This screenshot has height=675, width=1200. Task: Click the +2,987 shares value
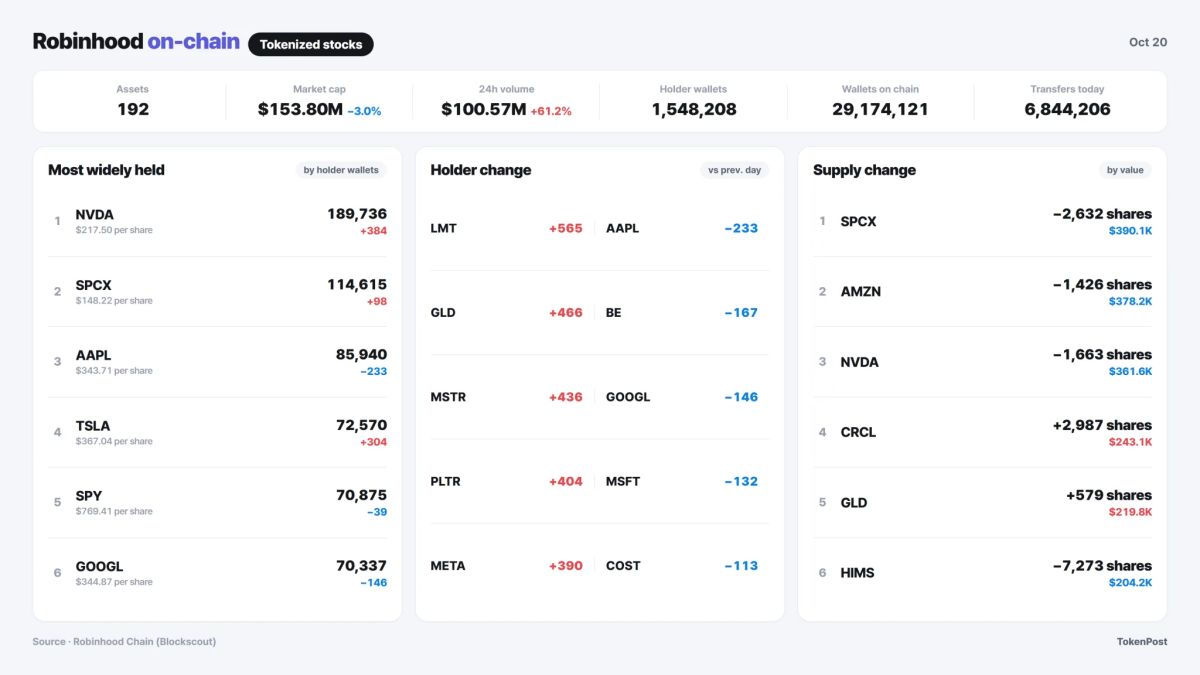point(1102,425)
